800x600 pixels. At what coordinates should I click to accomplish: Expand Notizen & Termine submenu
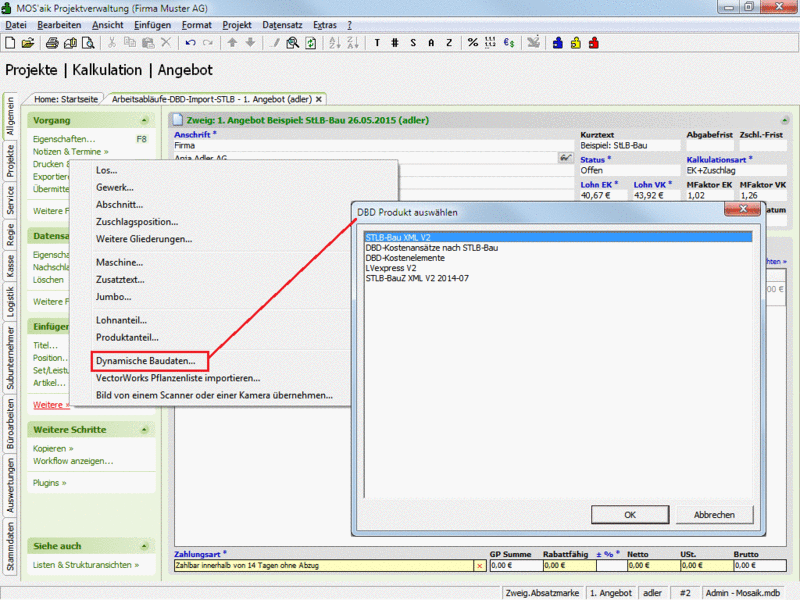click(71, 152)
